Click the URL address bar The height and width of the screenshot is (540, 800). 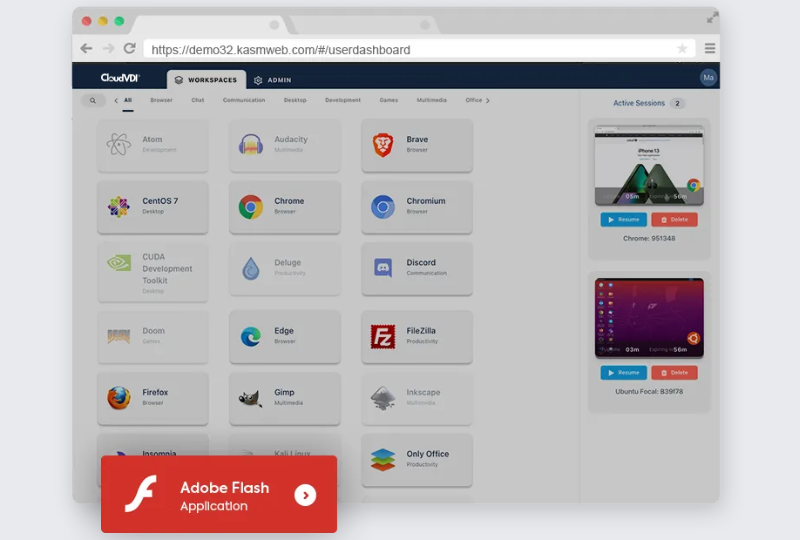(x=419, y=50)
